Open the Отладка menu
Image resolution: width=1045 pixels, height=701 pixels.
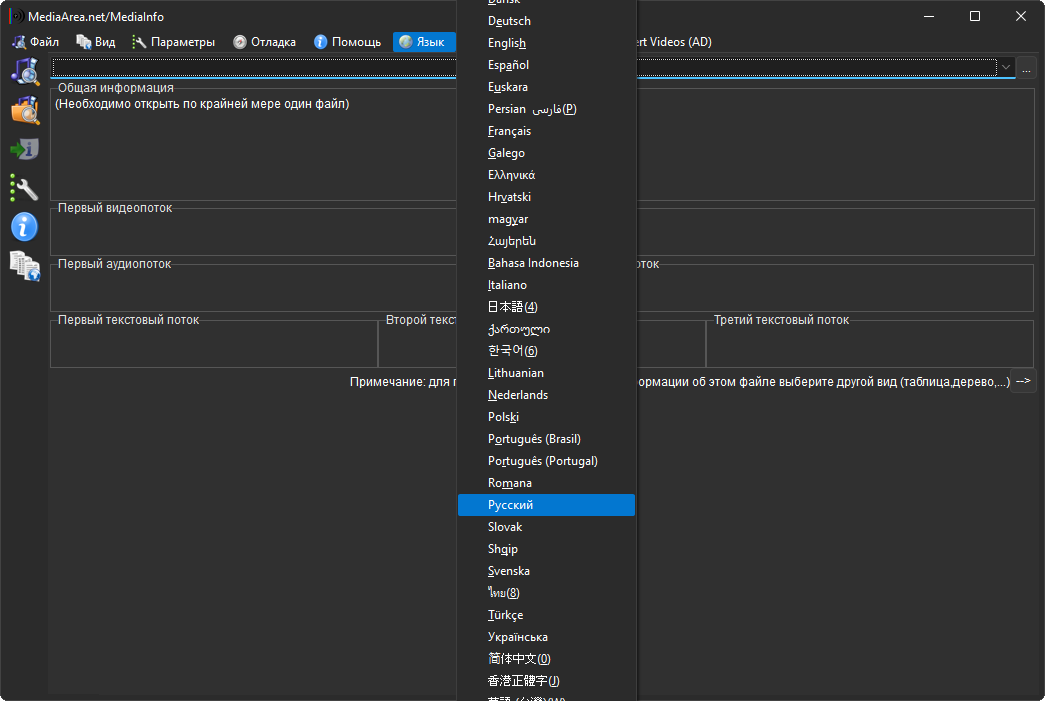tap(264, 42)
